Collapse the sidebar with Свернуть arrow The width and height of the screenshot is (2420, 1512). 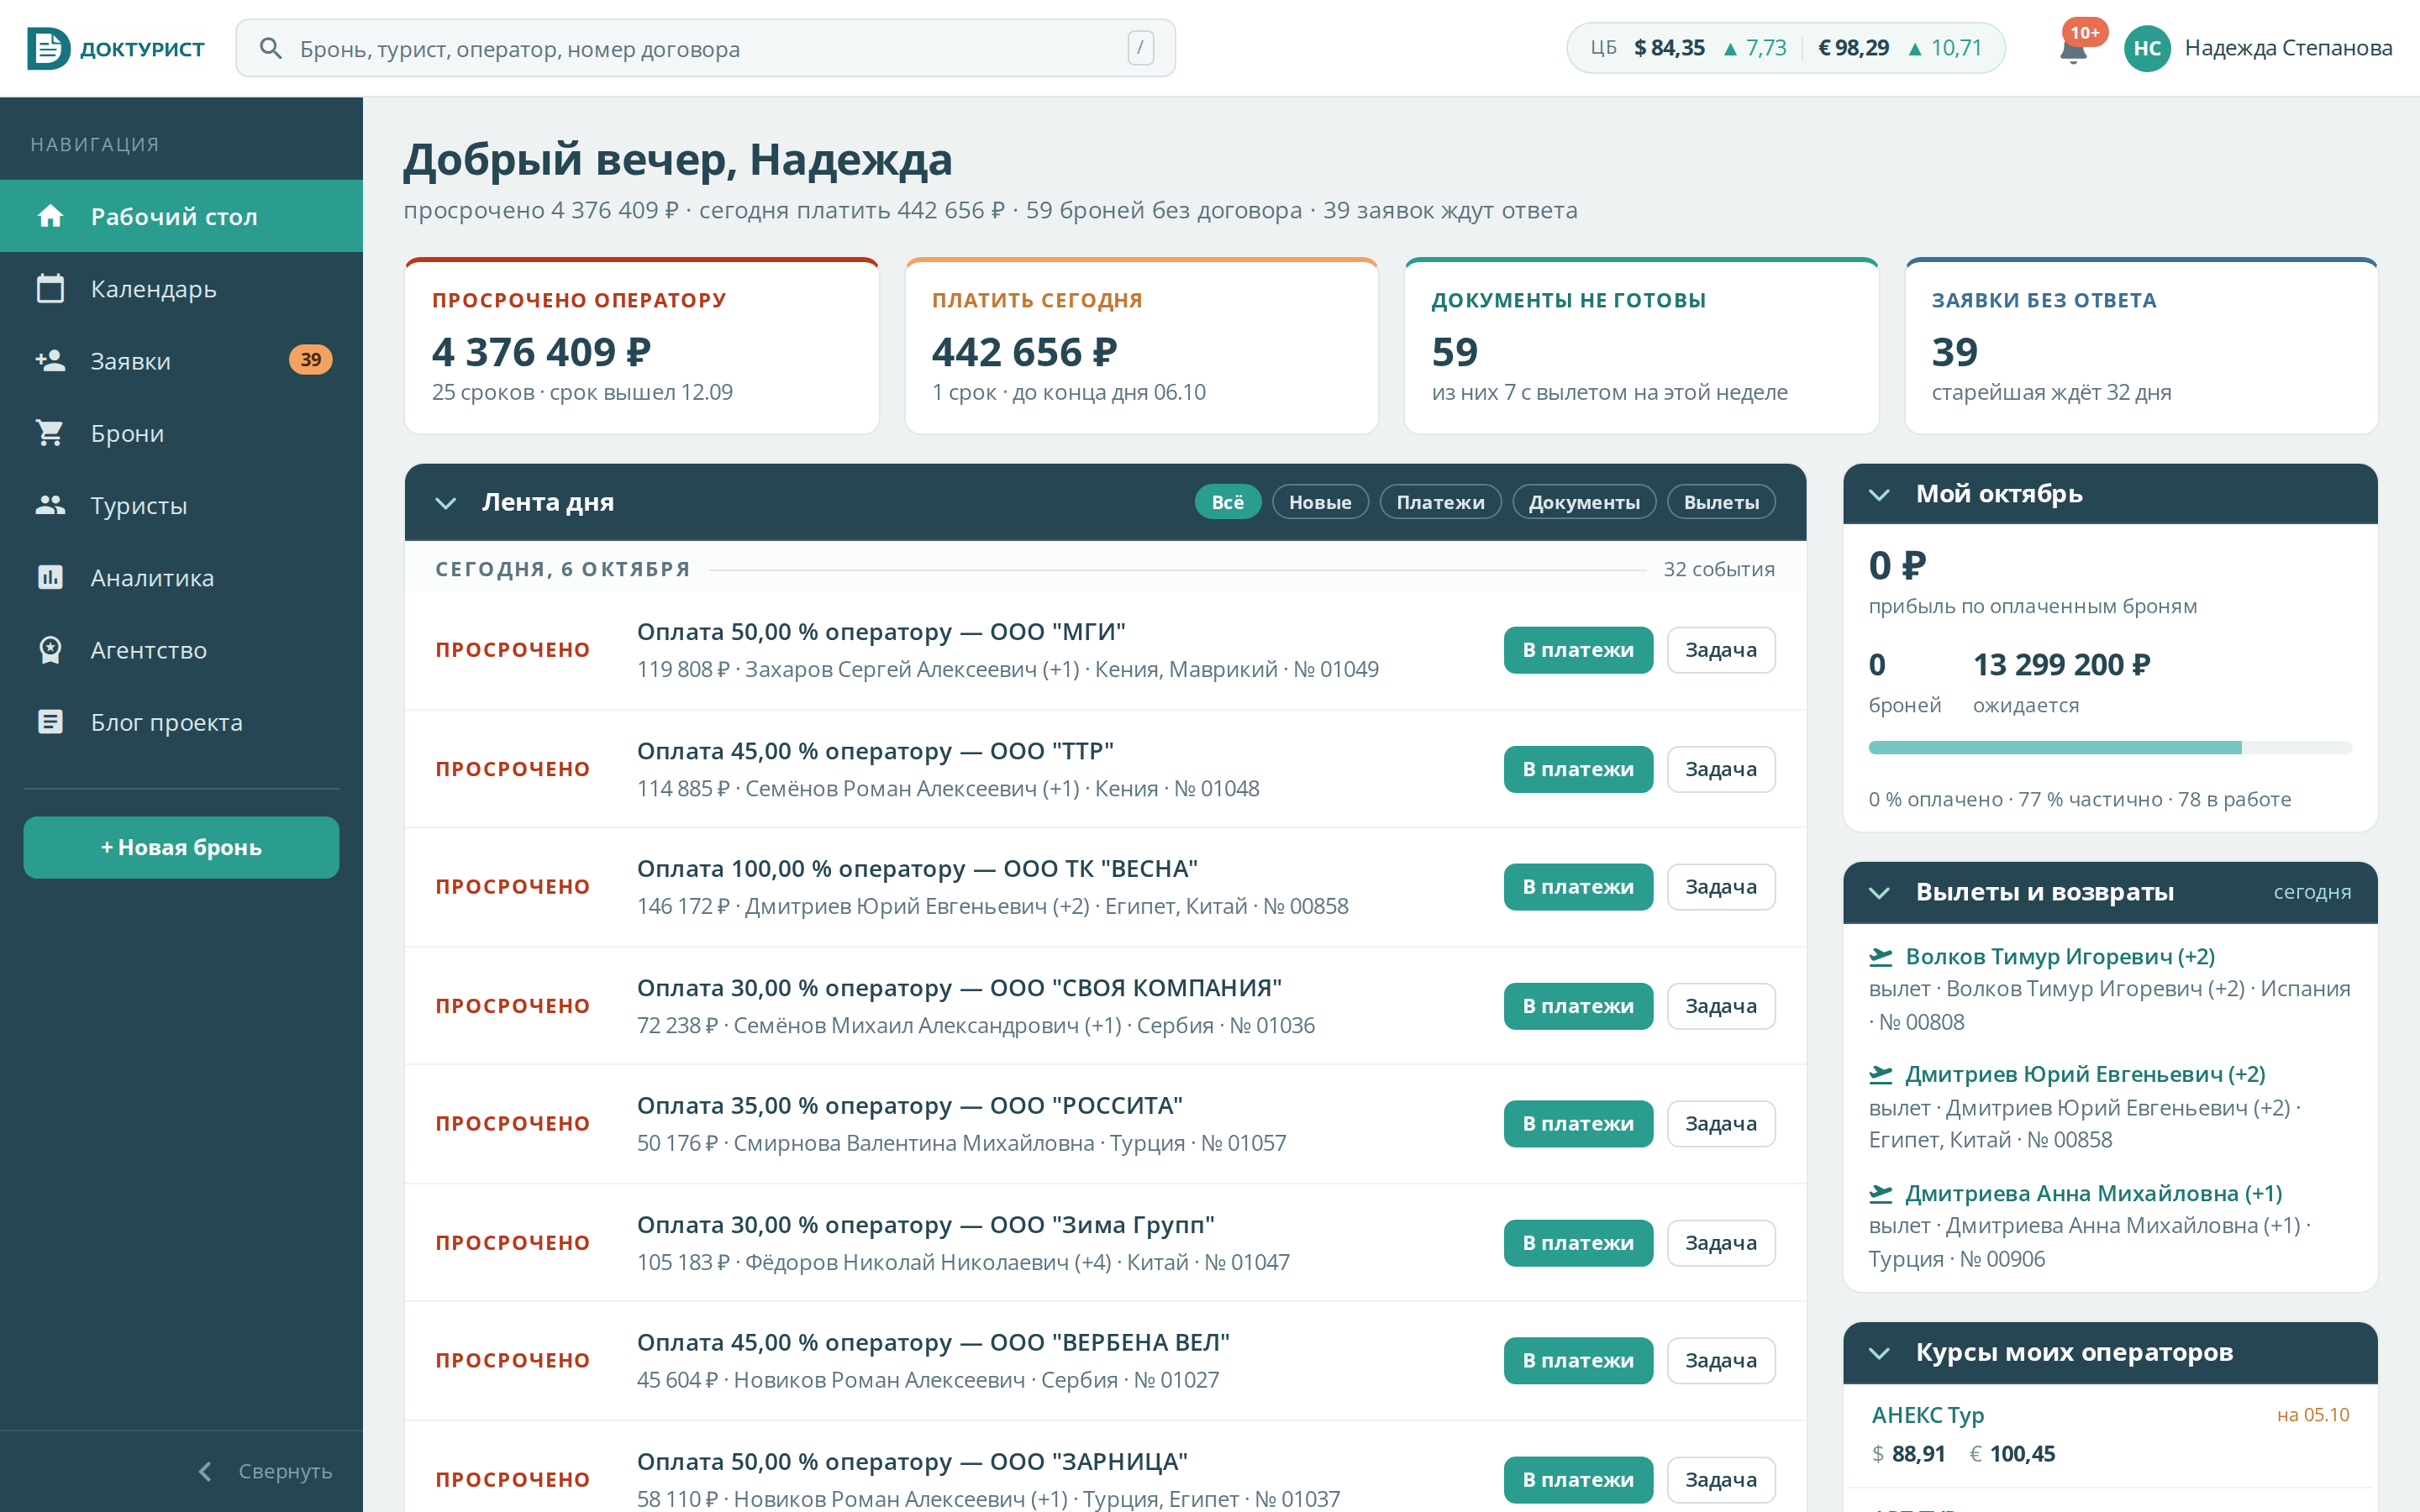tap(205, 1471)
